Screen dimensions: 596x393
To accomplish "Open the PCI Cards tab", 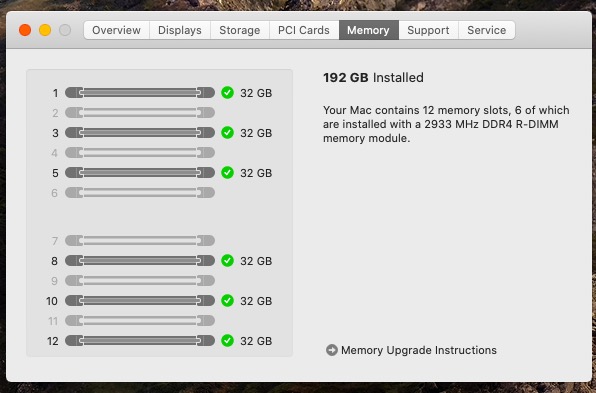I will tap(304, 30).
